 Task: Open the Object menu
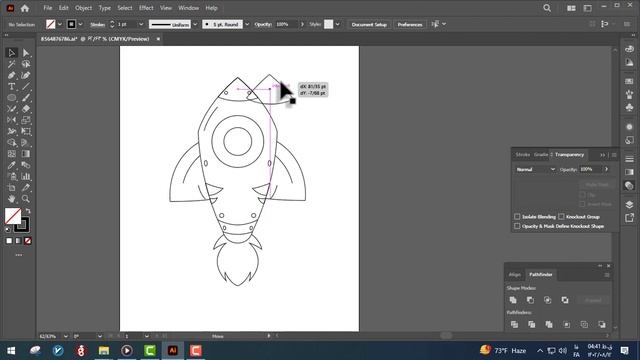(83, 8)
